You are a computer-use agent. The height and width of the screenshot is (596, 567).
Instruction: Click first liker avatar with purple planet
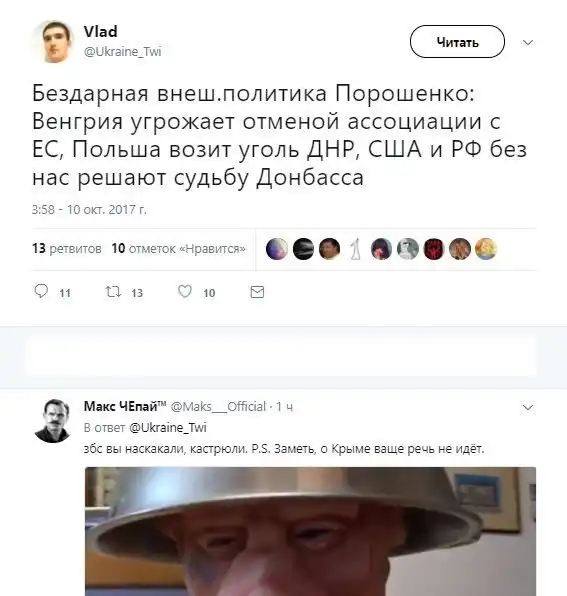[277, 249]
